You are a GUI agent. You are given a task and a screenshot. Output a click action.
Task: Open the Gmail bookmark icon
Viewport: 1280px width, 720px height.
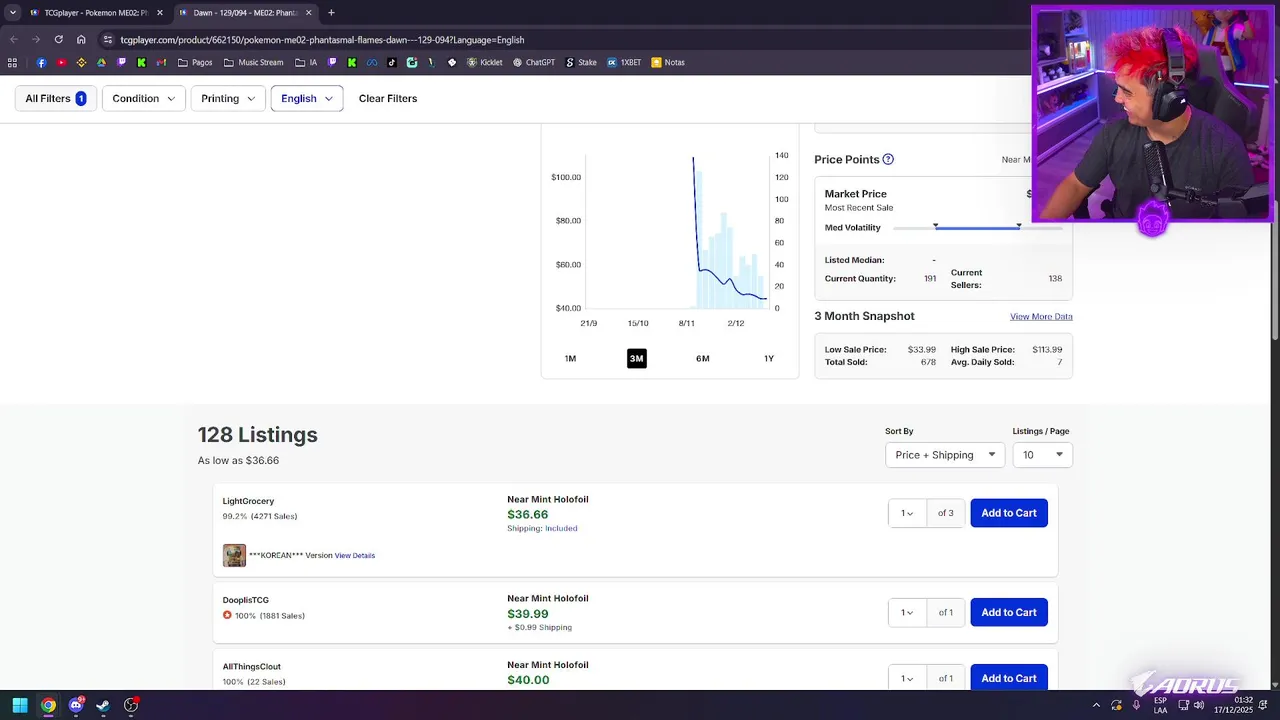[161, 62]
